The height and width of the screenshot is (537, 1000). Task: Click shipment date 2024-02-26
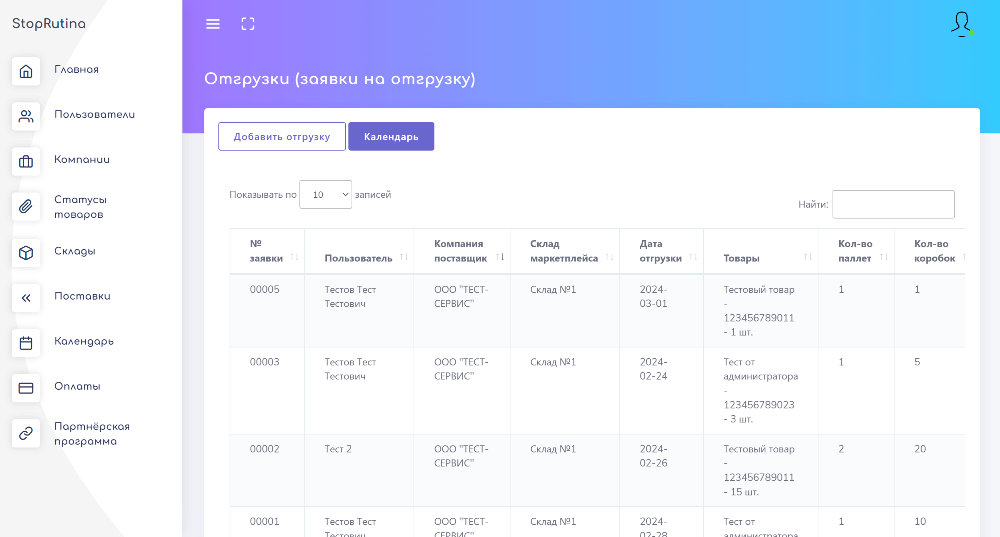(x=654, y=456)
